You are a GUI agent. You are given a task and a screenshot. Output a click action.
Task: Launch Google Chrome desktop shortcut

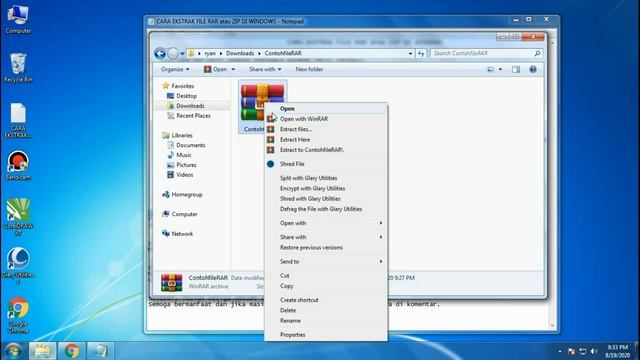coord(18,315)
